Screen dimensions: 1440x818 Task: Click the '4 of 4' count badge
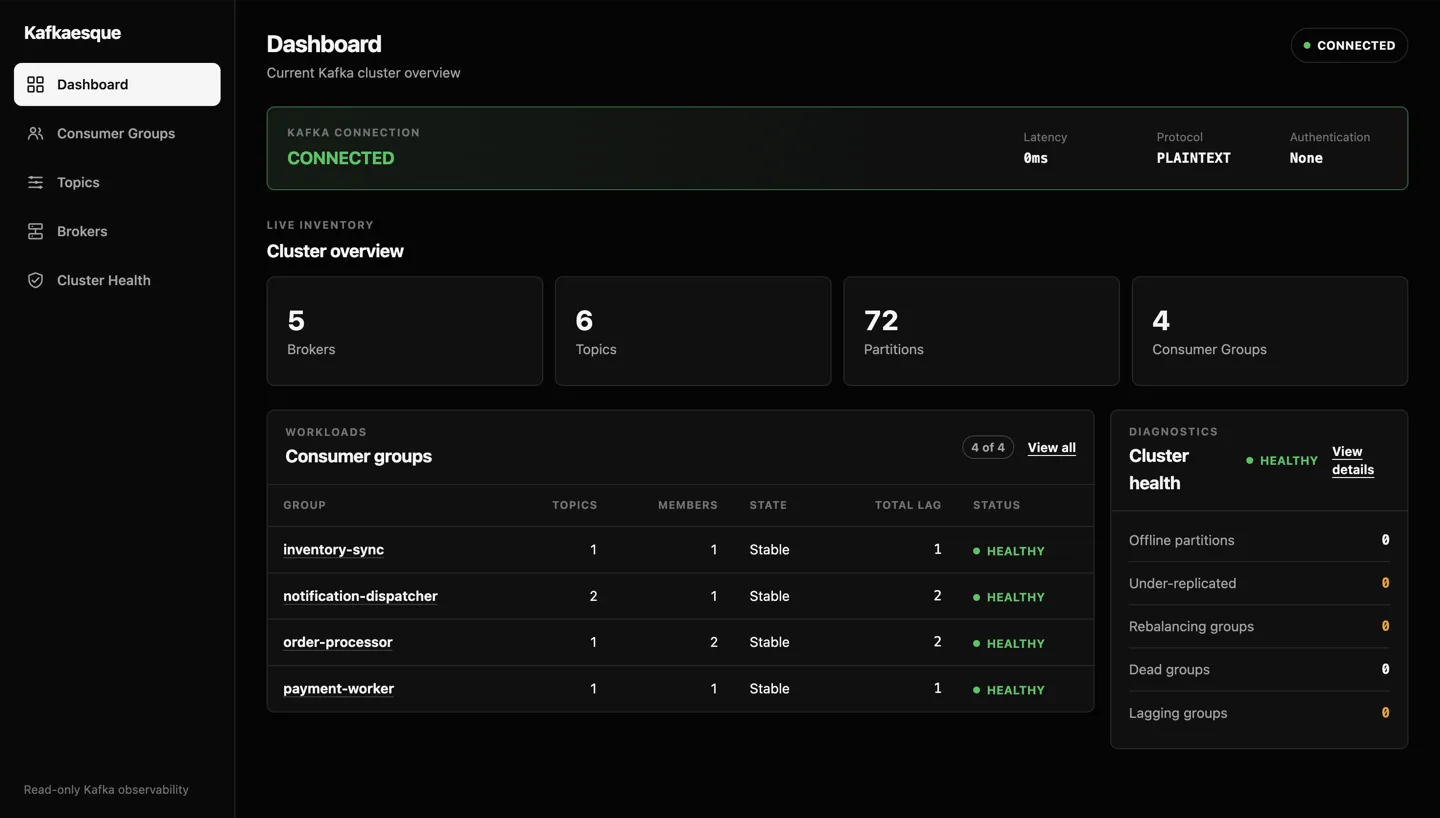click(988, 447)
